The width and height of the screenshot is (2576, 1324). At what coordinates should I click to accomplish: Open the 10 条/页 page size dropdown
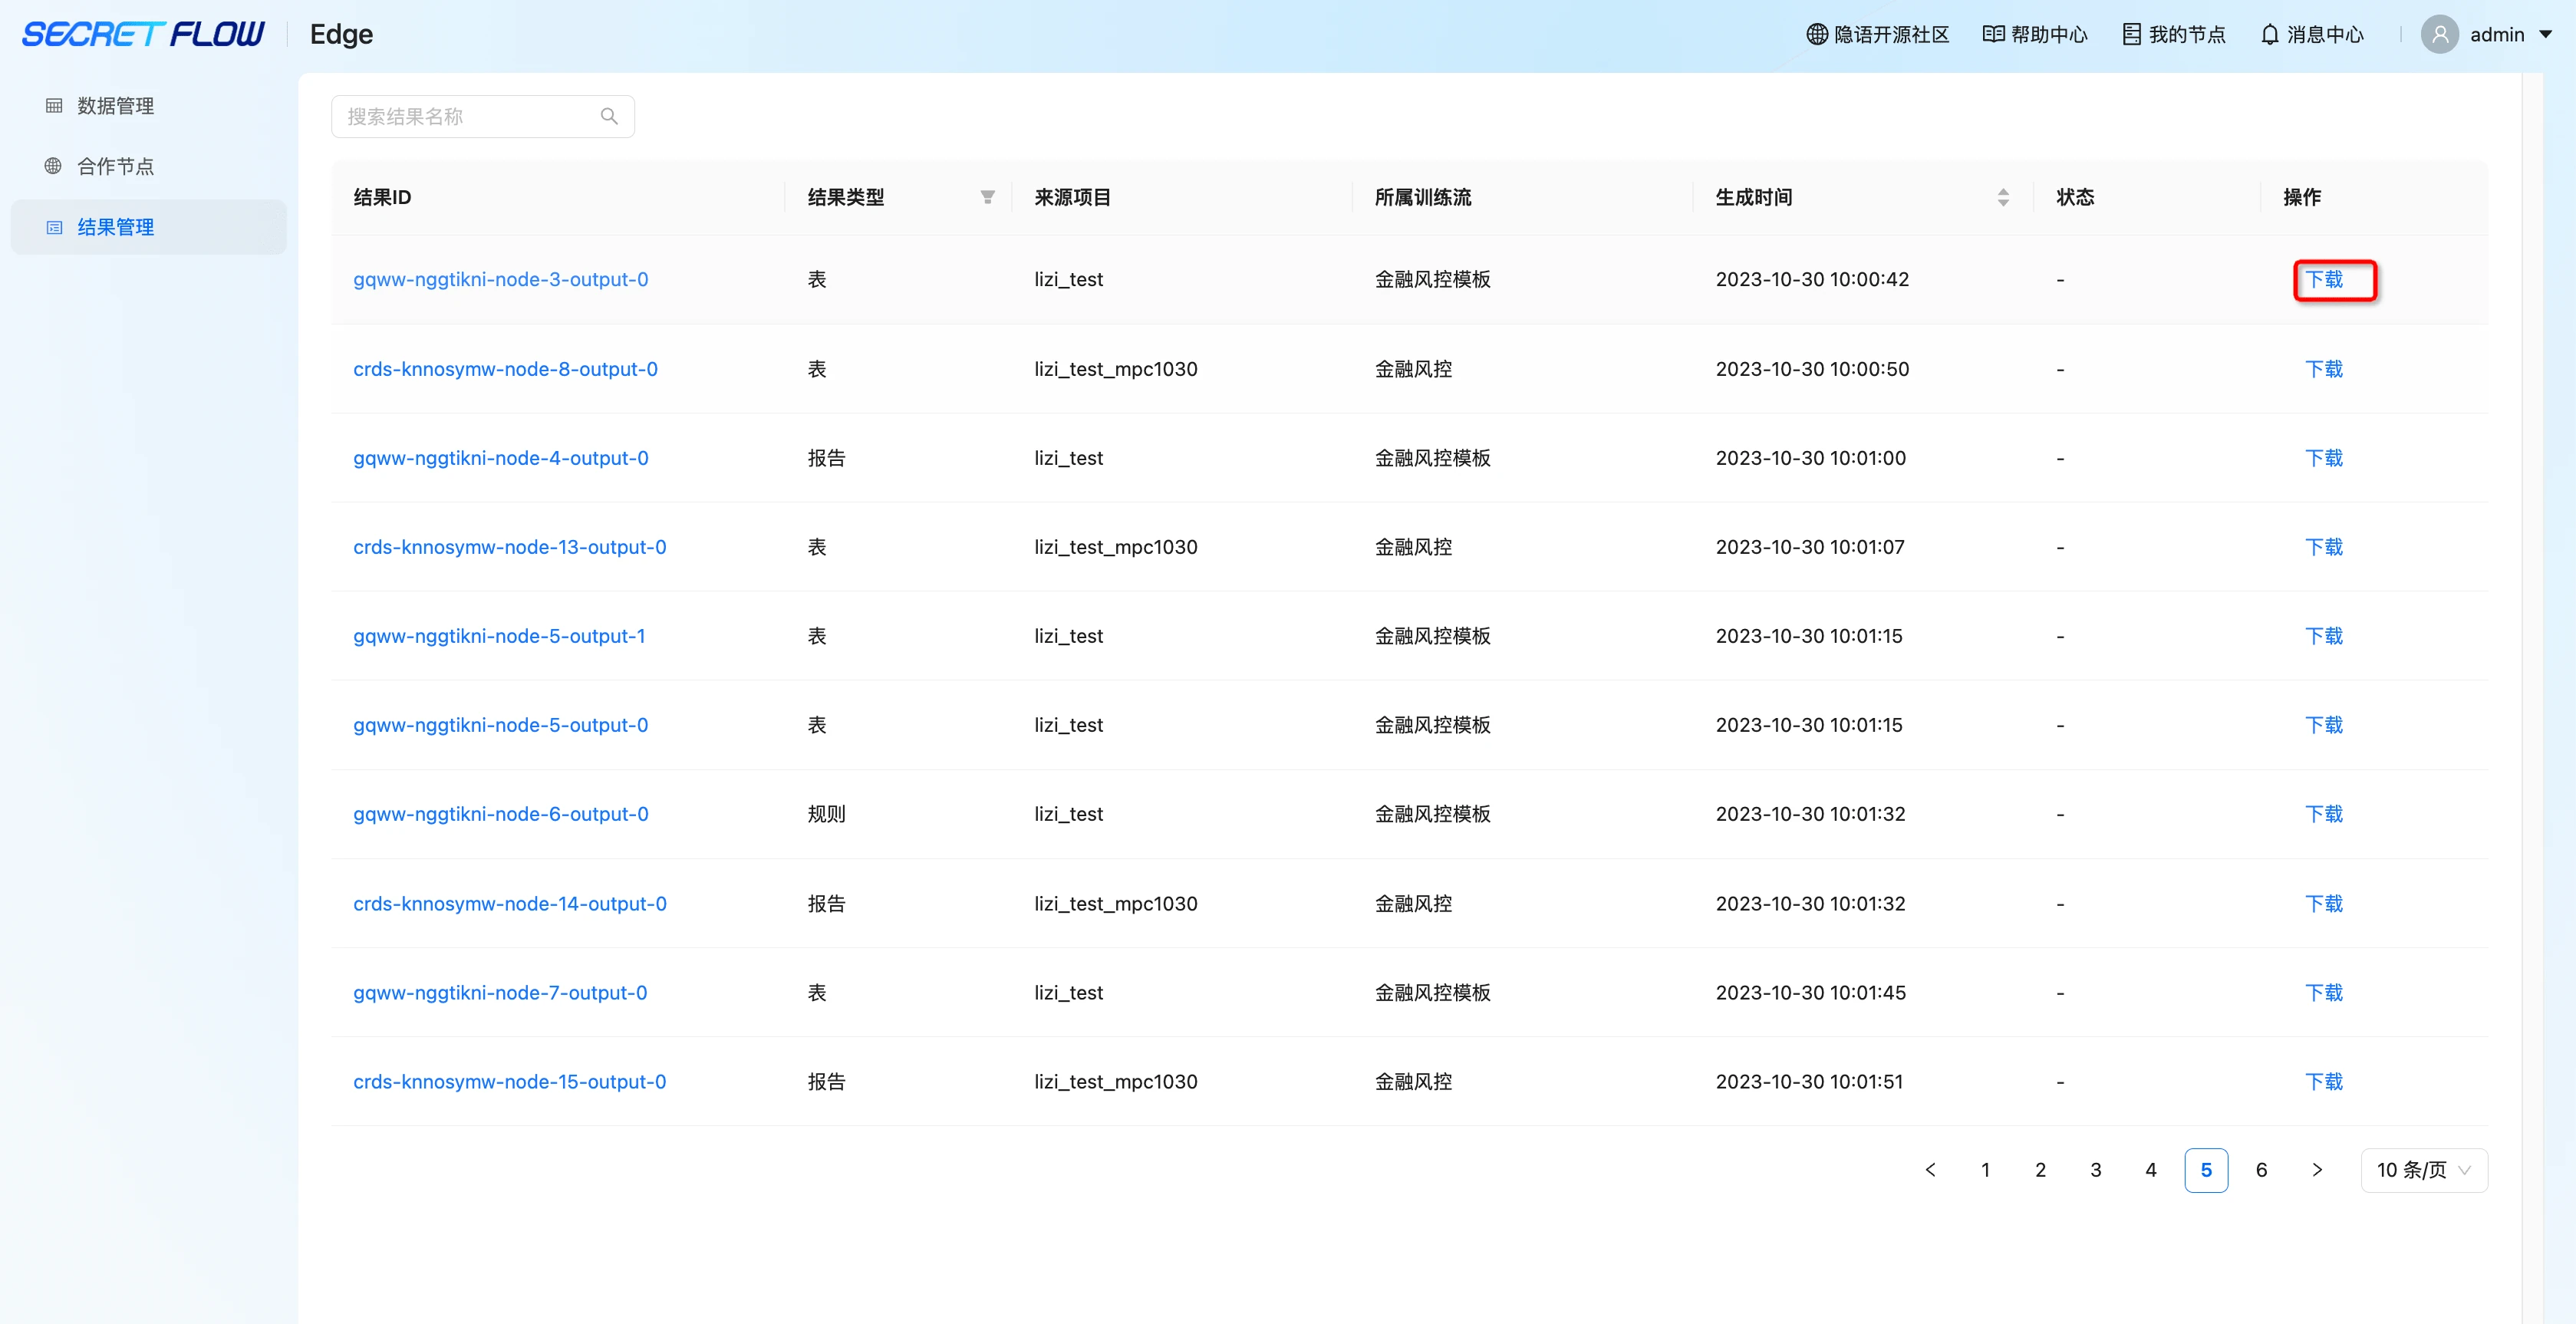2424,1170
